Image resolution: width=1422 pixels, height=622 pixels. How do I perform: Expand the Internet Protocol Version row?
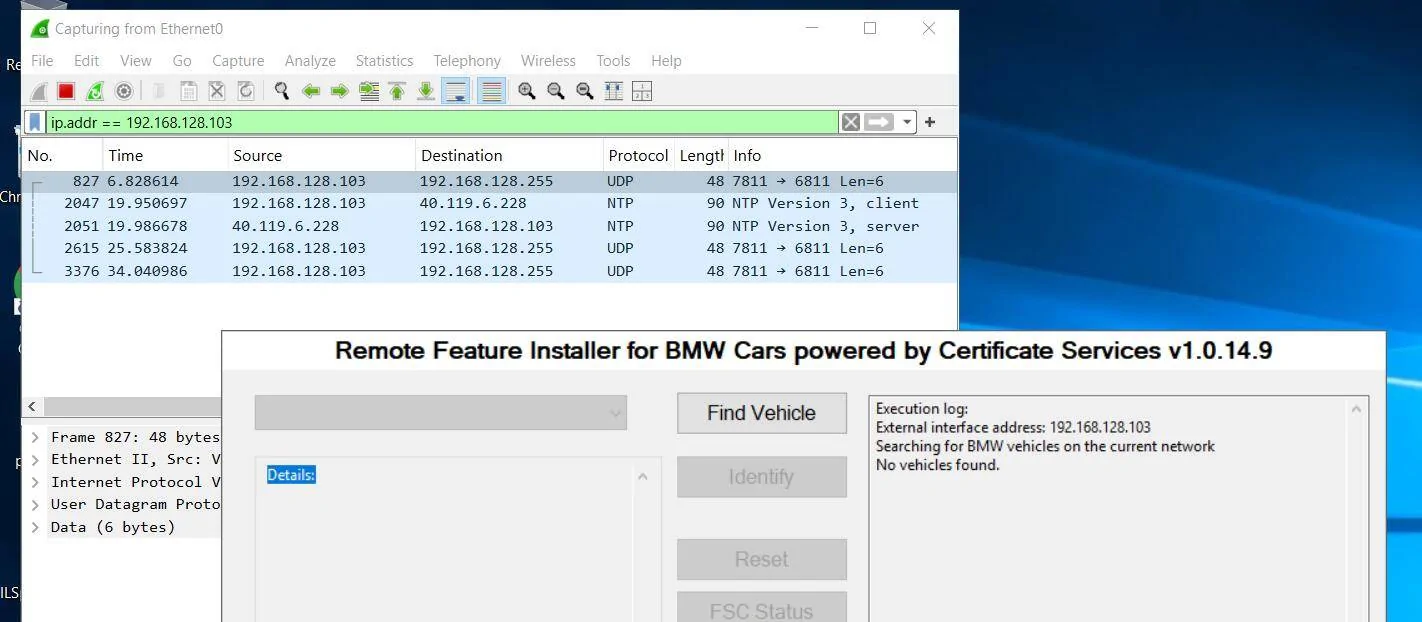[x=35, y=482]
